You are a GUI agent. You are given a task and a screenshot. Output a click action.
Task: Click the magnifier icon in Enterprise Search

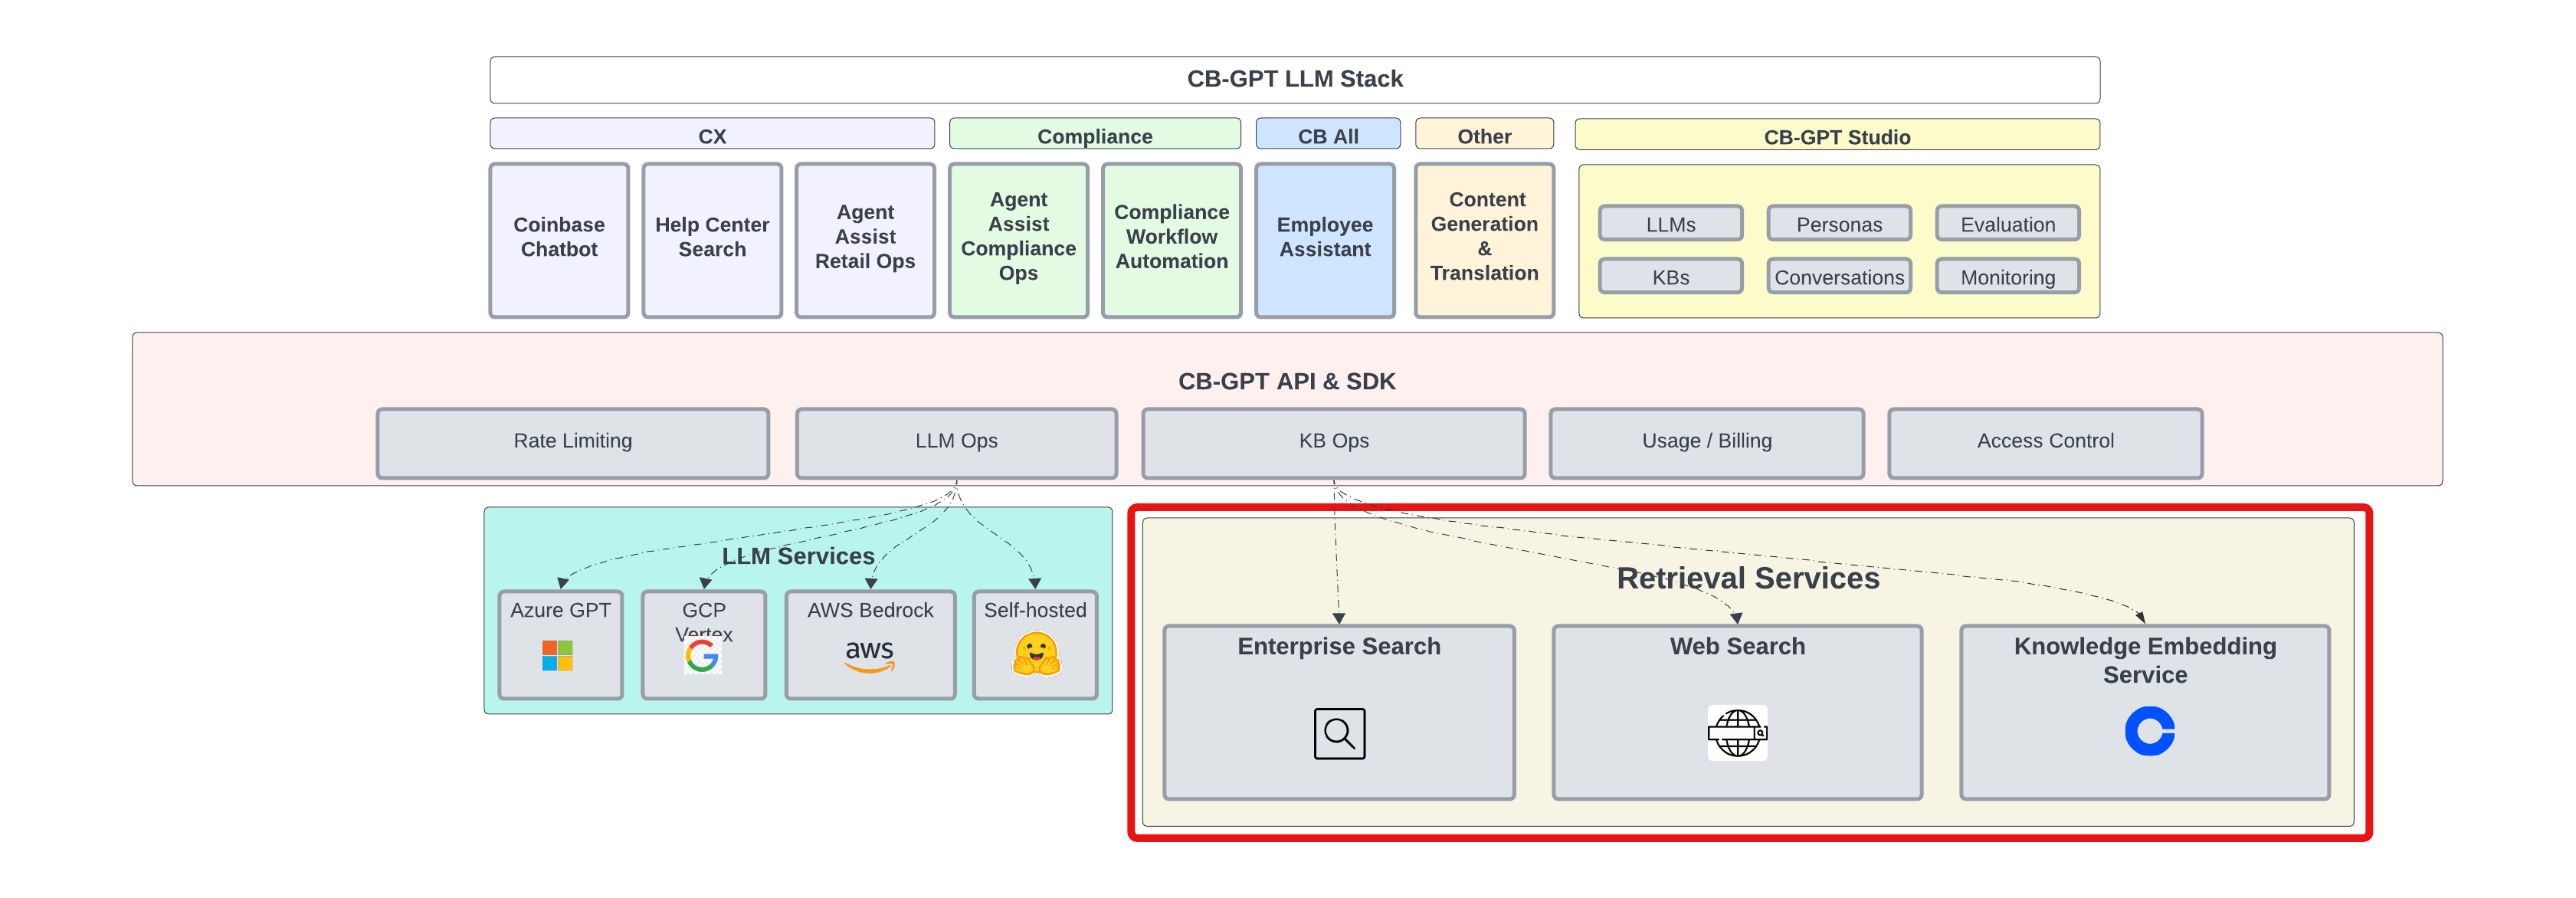click(x=1339, y=734)
